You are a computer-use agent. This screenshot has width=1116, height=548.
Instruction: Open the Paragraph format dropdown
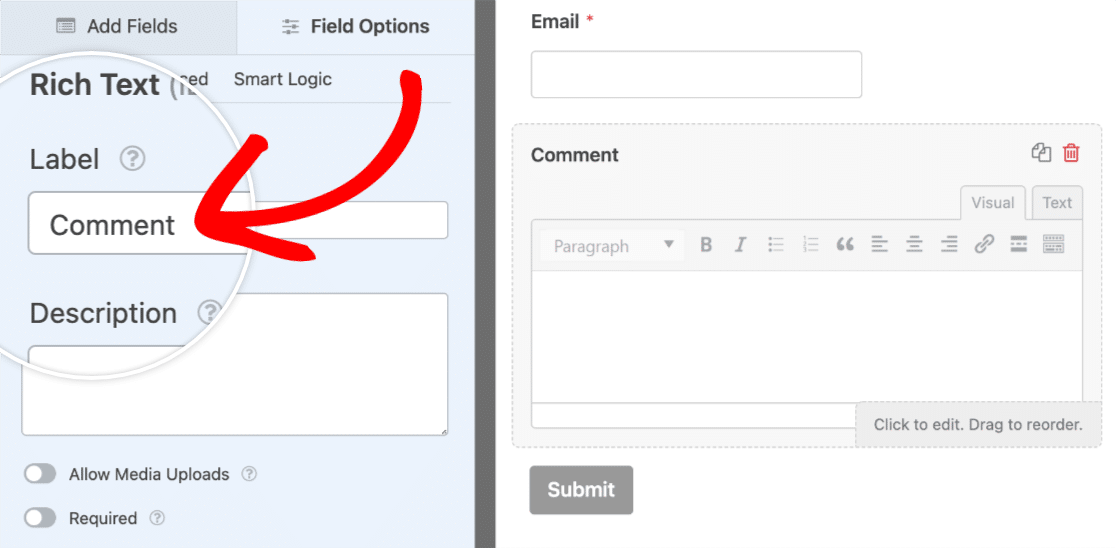(612, 246)
